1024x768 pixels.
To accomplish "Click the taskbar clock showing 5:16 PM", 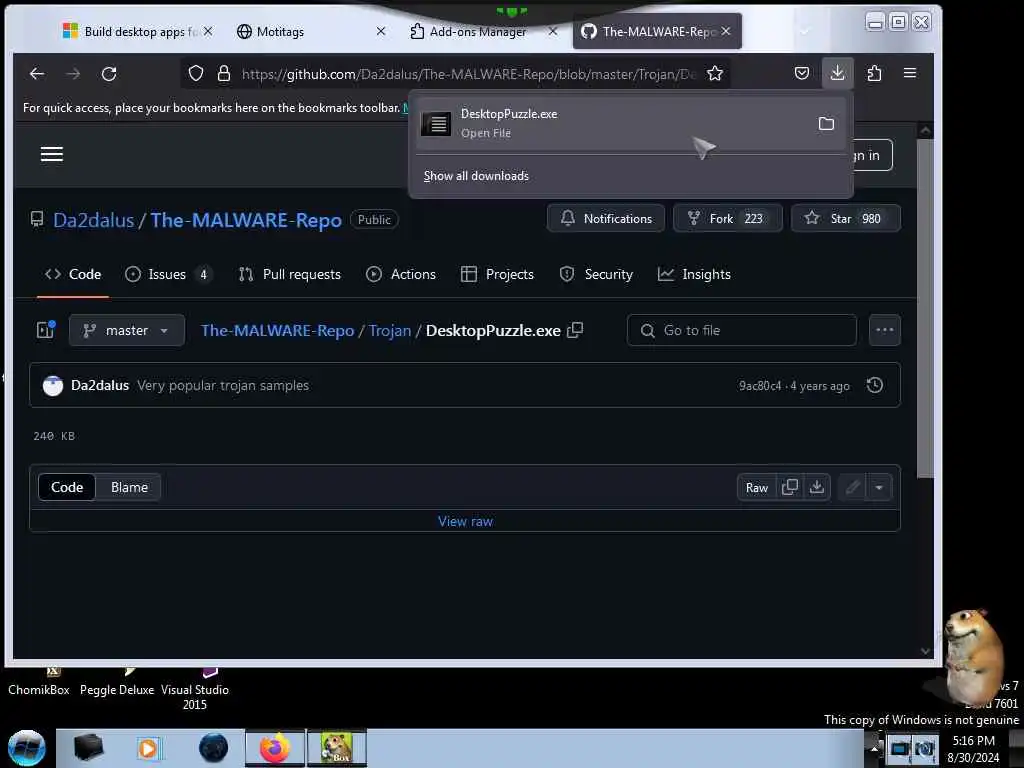I will [973, 748].
